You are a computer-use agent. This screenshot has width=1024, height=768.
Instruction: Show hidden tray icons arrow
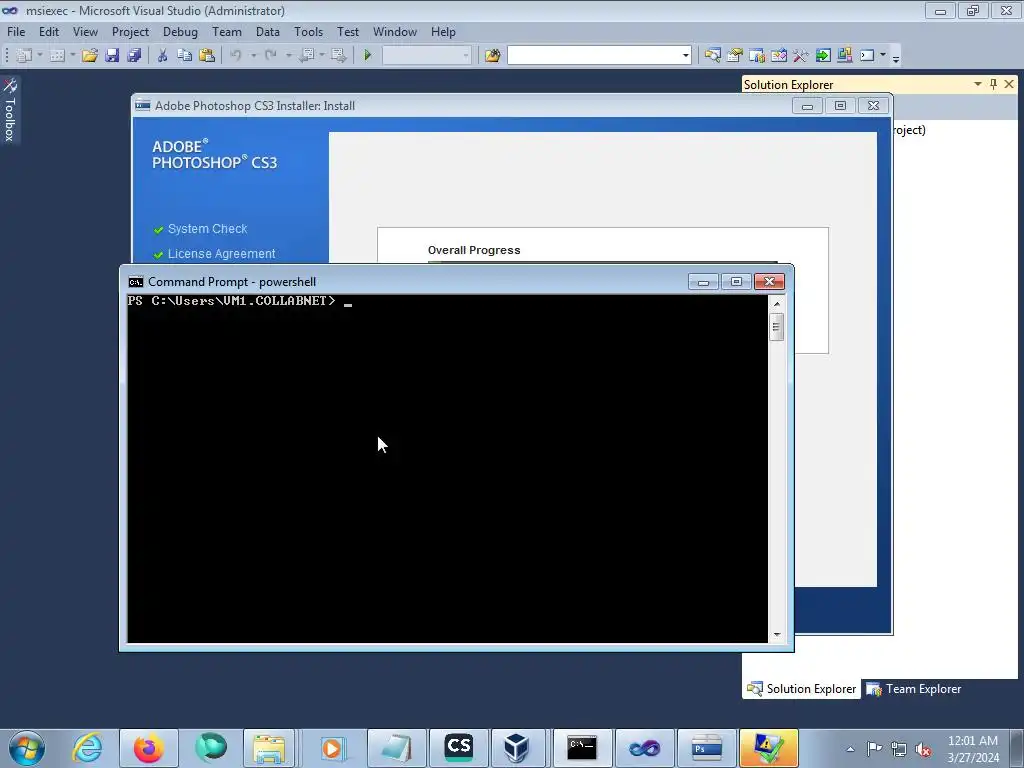click(x=850, y=749)
